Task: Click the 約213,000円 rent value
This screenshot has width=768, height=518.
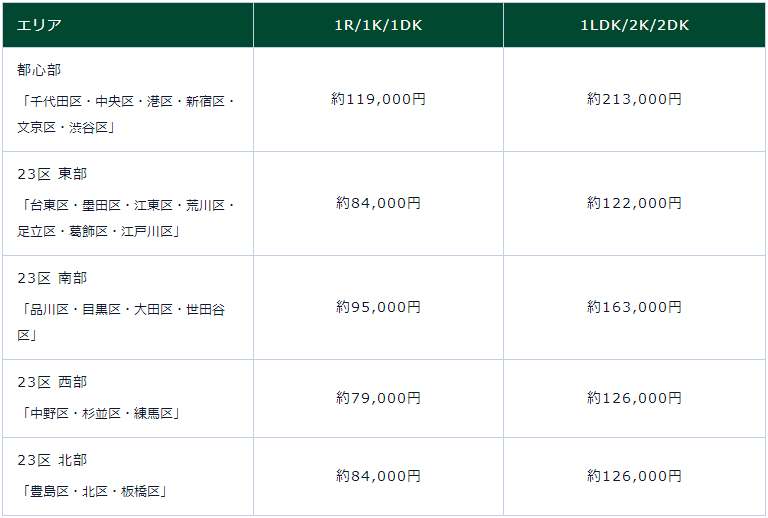Action: pyautogui.click(x=634, y=99)
